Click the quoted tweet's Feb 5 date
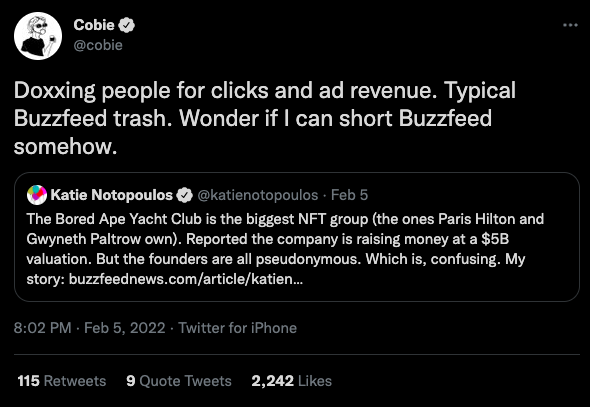 coord(349,195)
